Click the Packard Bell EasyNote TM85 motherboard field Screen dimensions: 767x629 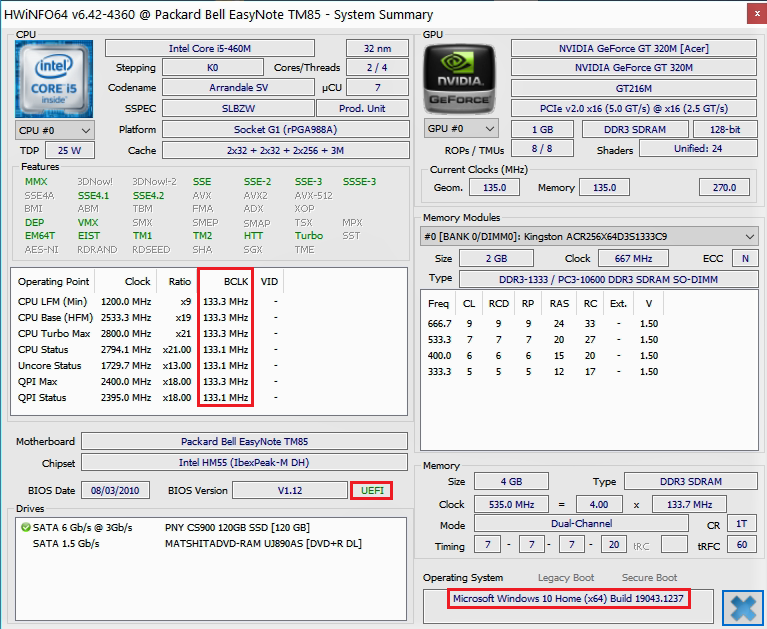point(244,441)
